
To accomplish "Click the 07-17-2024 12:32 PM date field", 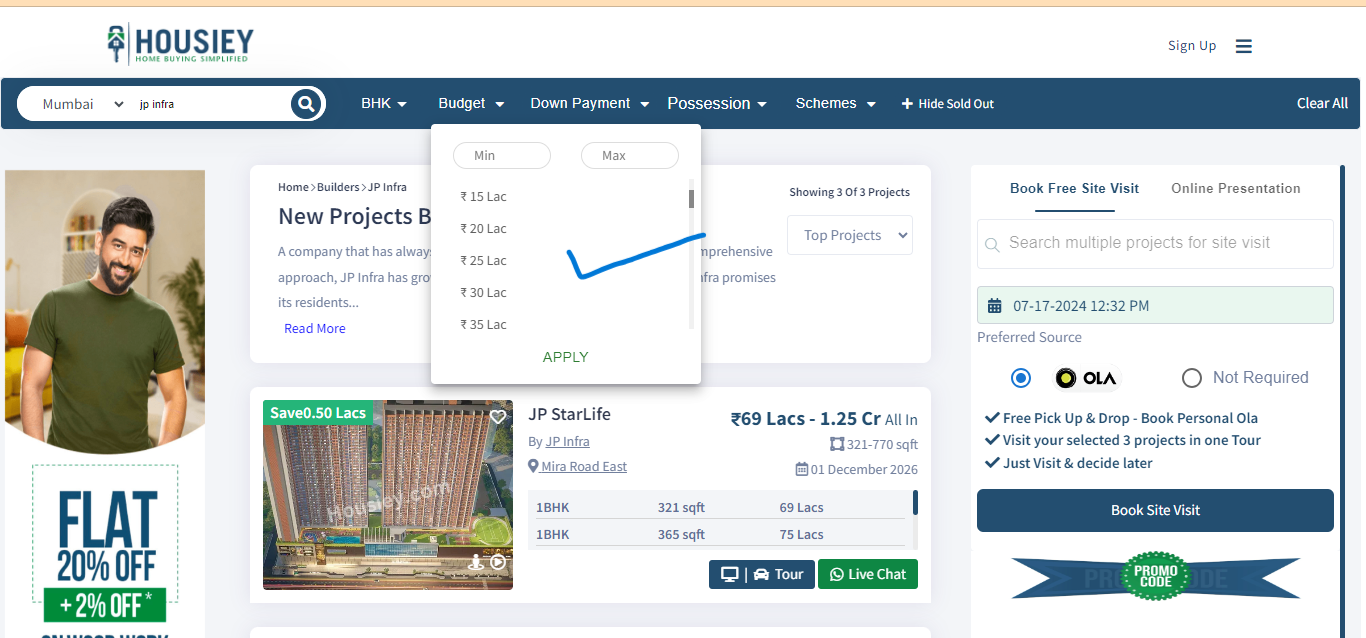I will coord(1155,306).
